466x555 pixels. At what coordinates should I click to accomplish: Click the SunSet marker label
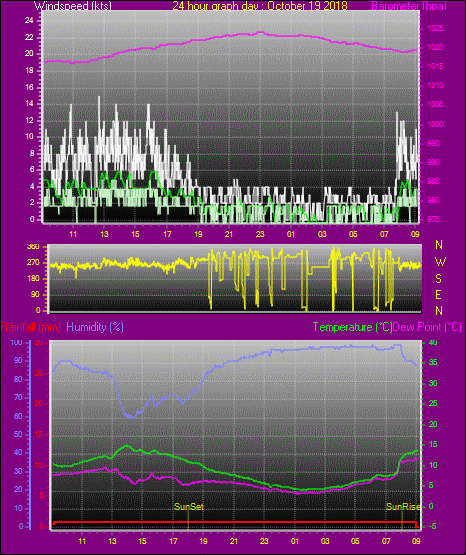coord(189,507)
